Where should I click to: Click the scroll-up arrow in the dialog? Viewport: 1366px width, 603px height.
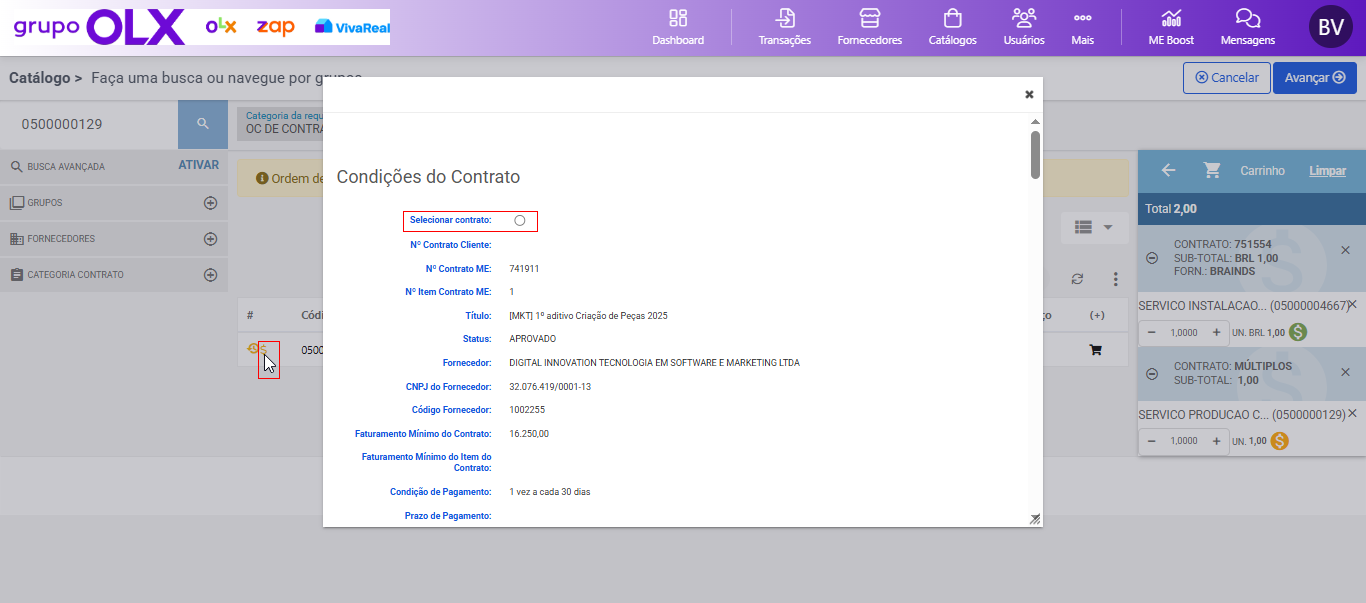pos(1035,121)
